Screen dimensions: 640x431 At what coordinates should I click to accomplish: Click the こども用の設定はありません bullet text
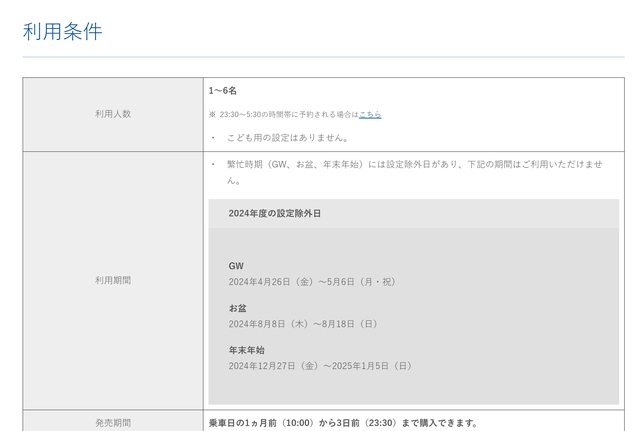coord(288,138)
